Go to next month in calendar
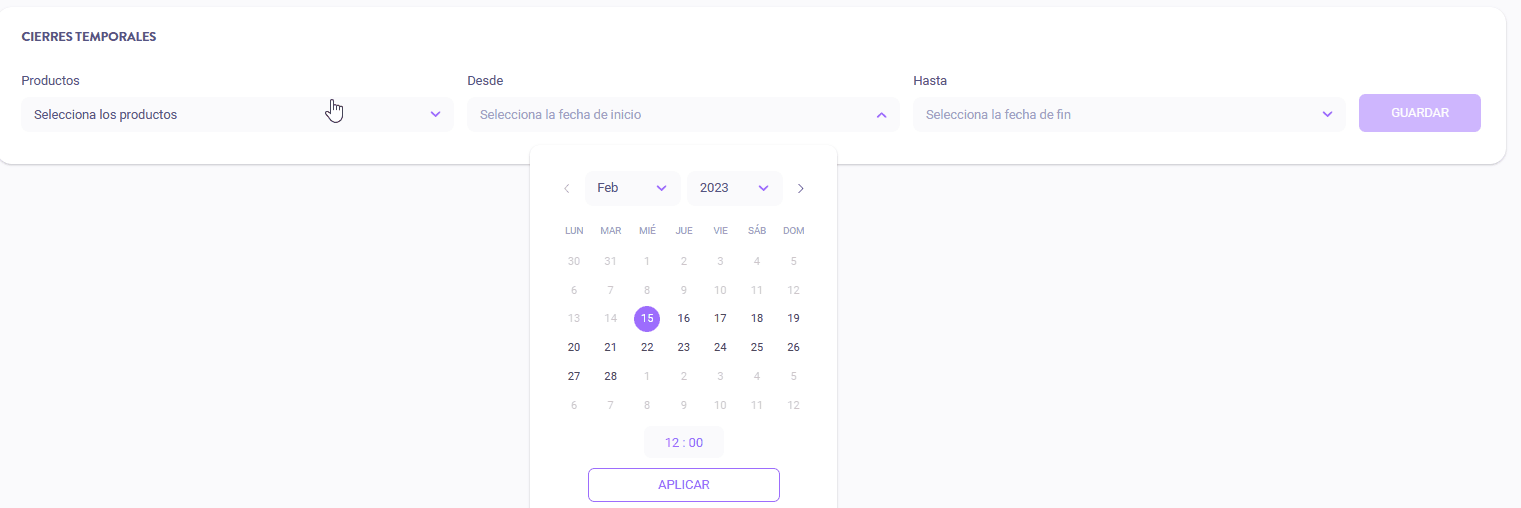 [800, 188]
